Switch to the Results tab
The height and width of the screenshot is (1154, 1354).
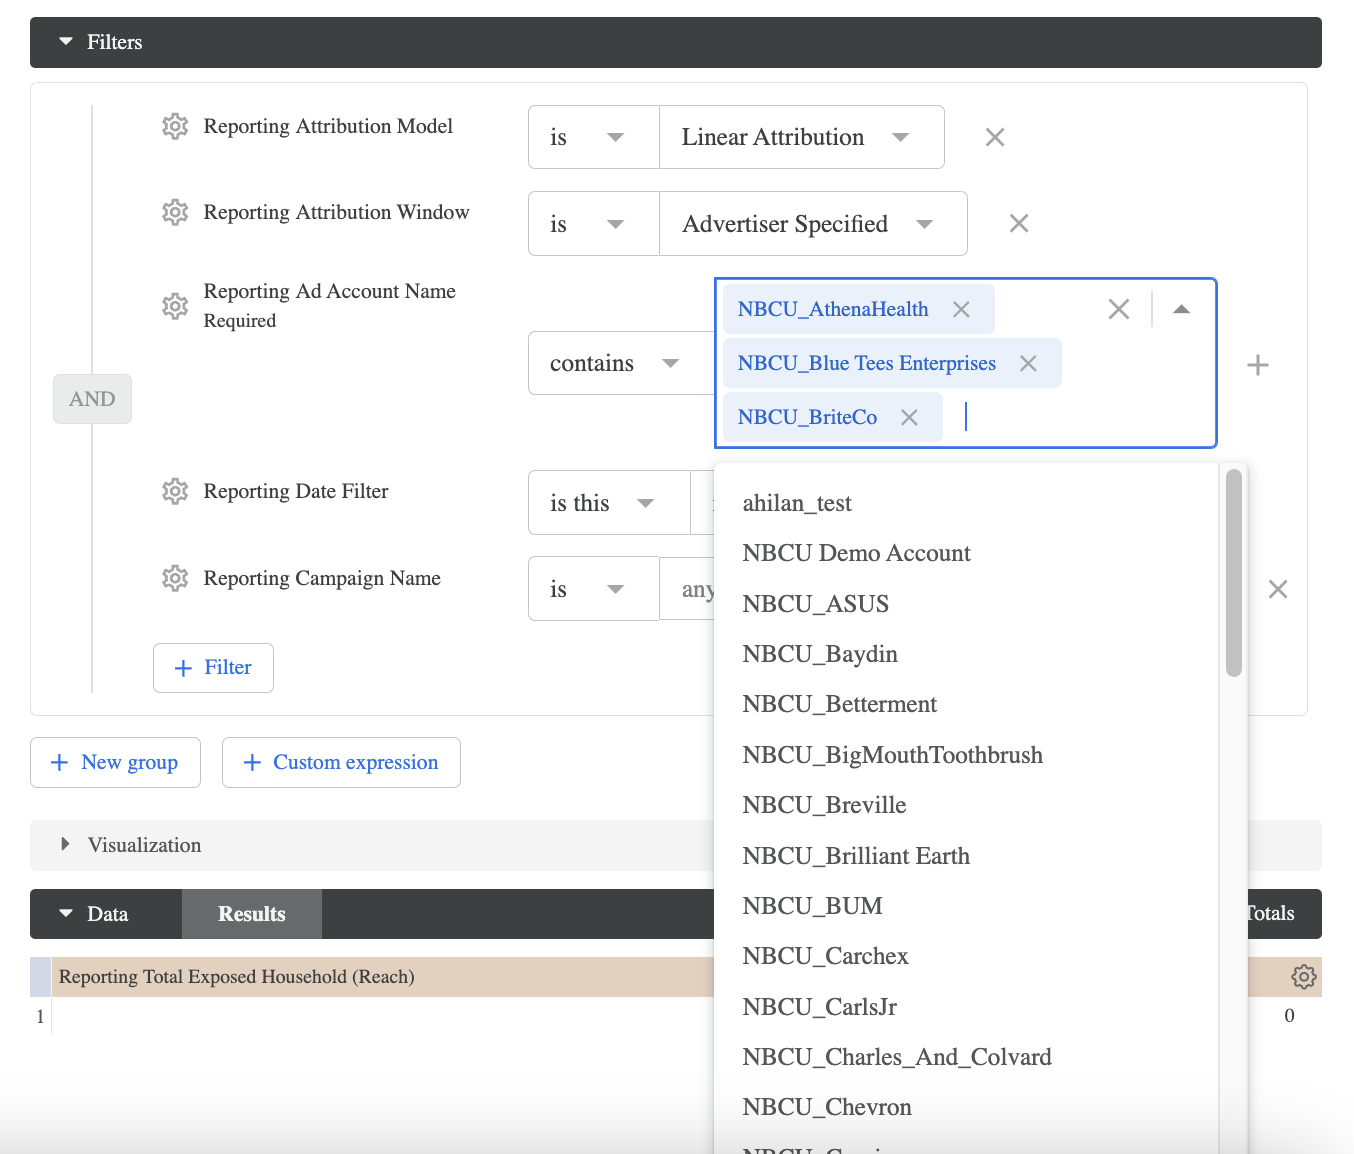coord(252,914)
